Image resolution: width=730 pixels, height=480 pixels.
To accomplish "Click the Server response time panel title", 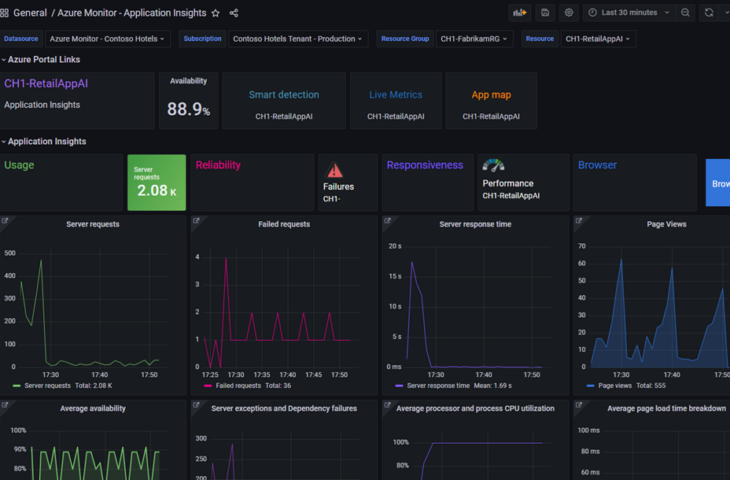I will (475, 224).
